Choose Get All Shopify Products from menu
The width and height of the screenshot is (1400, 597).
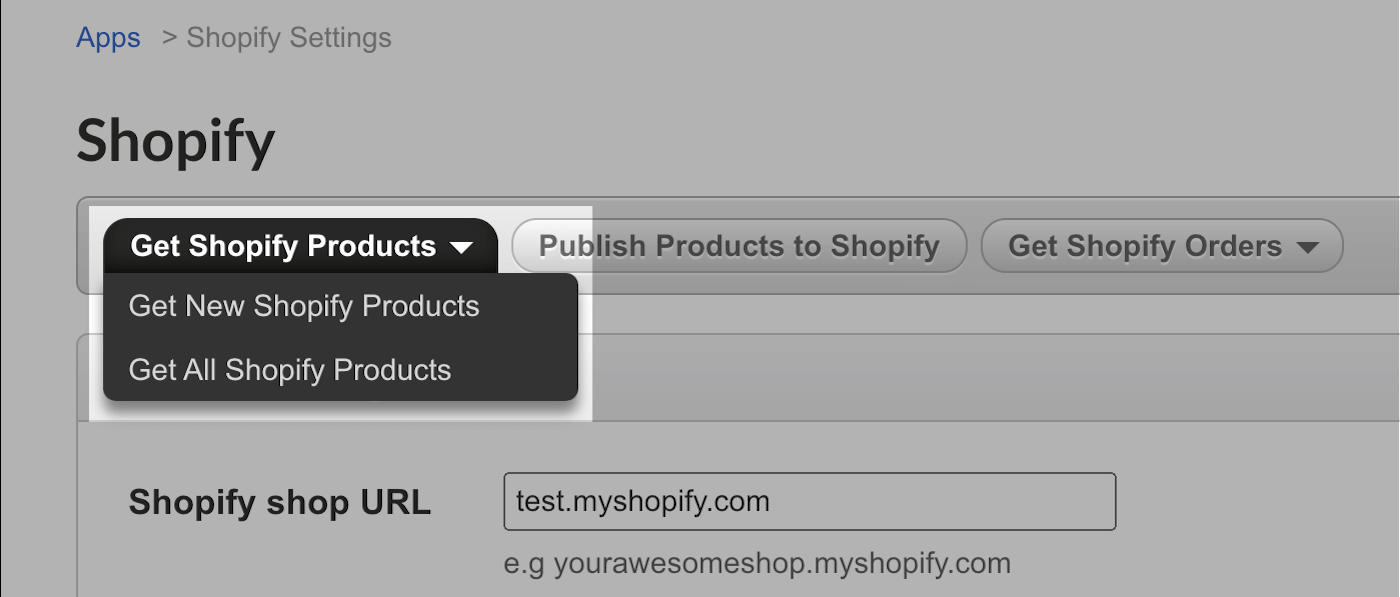click(x=290, y=370)
